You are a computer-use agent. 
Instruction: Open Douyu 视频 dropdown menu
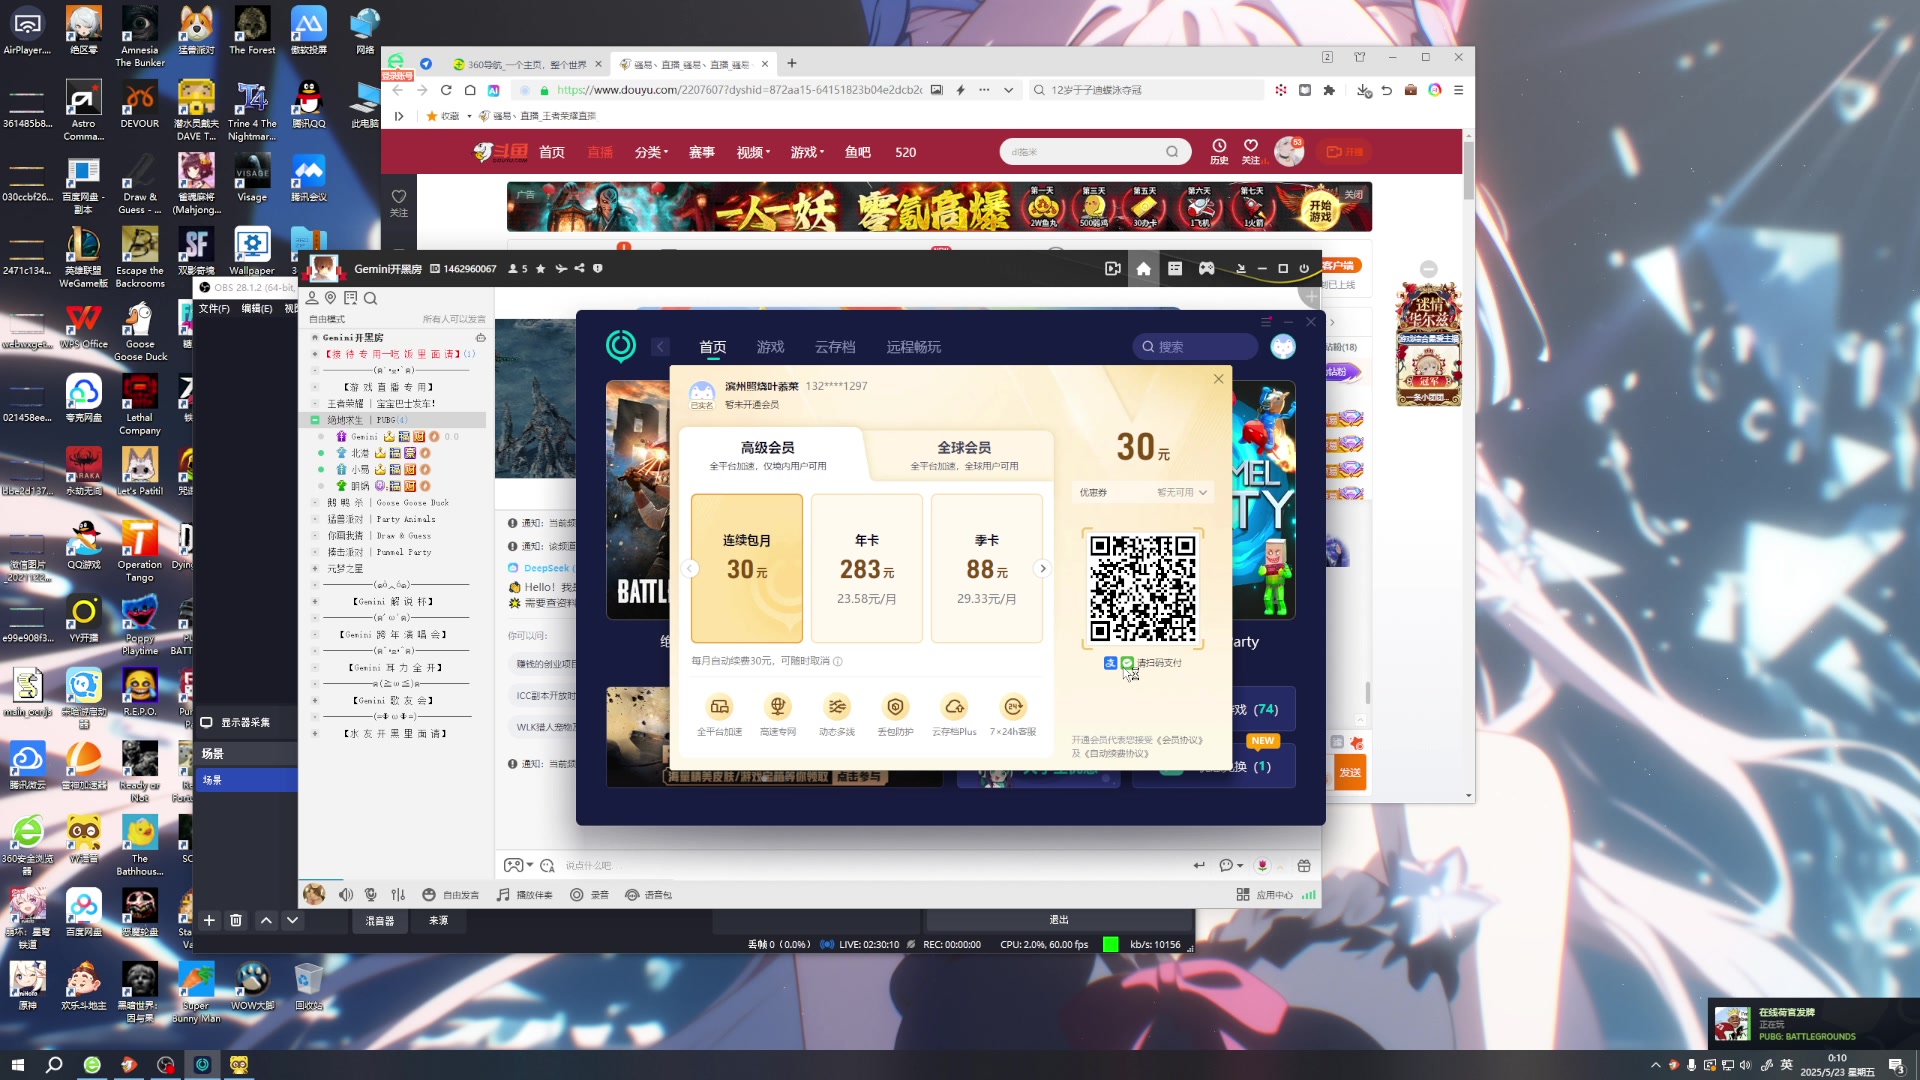[x=753, y=152]
